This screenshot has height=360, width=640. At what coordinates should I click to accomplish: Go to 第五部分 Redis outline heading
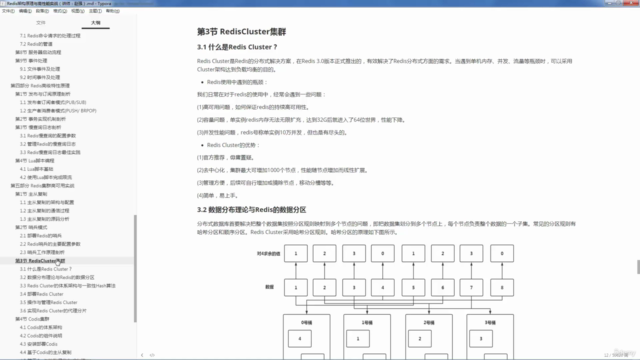[42, 186]
